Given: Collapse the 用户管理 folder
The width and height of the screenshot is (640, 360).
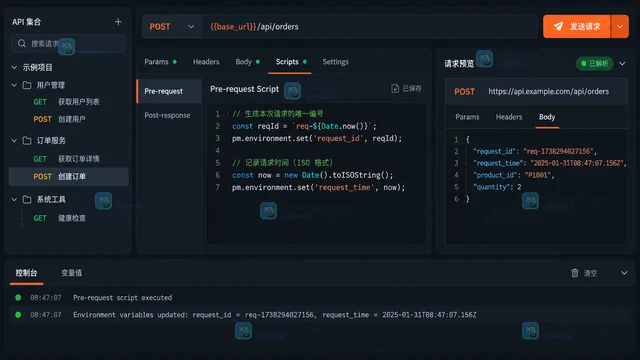Looking at the screenshot, I should (x=14, y=85).
